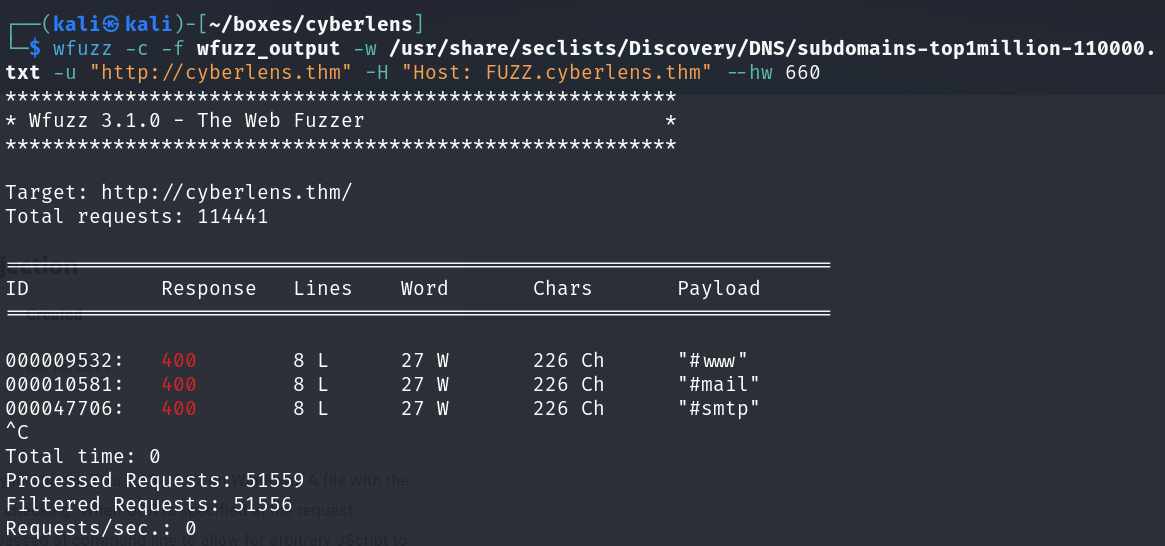Click the Filtered Requests value 51556
The width and height of the screenshot is (1165, 546).
[262, 505]
